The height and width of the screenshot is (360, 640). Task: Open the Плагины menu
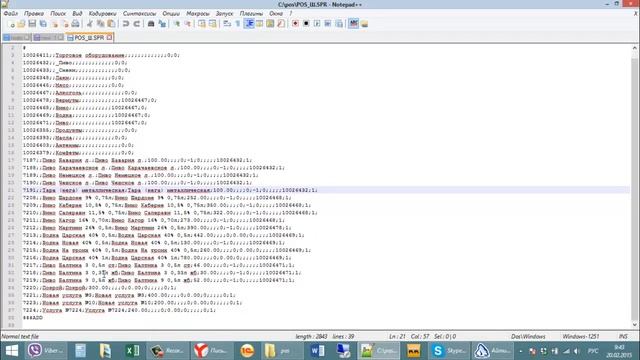pos(251,13)
